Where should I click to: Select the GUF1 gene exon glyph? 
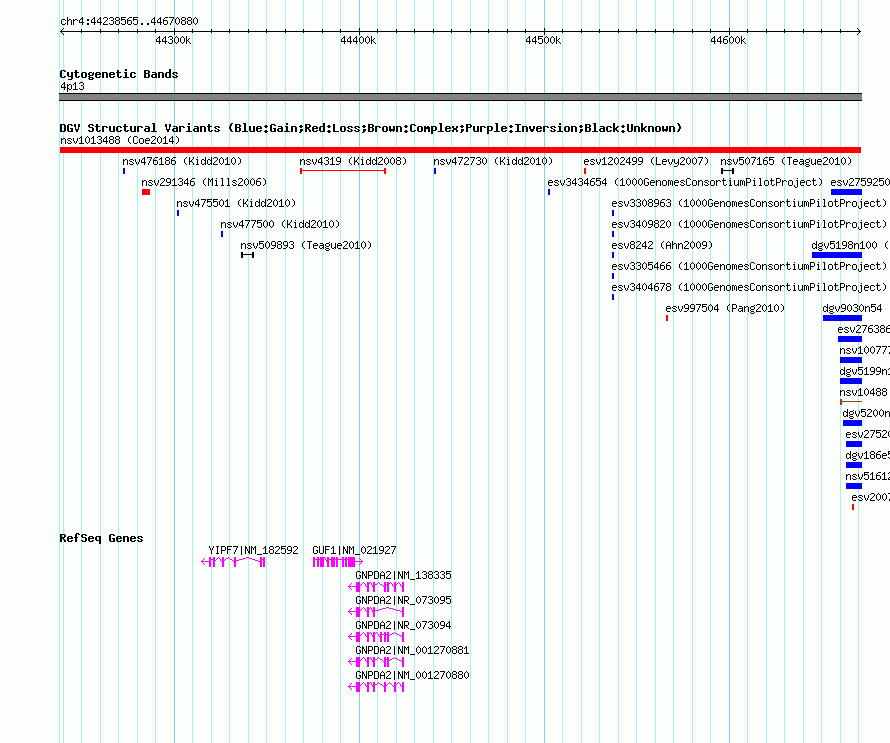coord(338,562)
